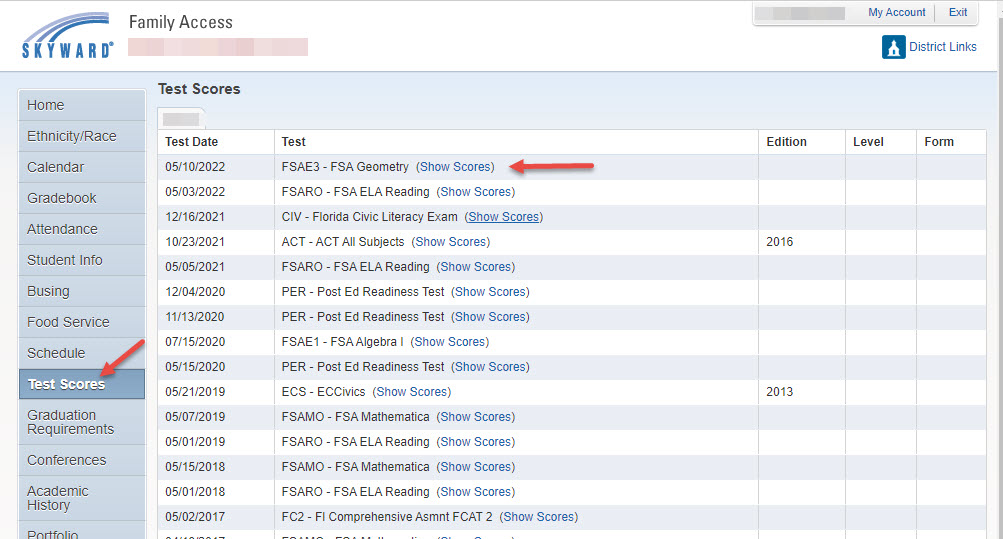Click the Exit link
The width and height of the screenshot is (1003, 539).
958,13
